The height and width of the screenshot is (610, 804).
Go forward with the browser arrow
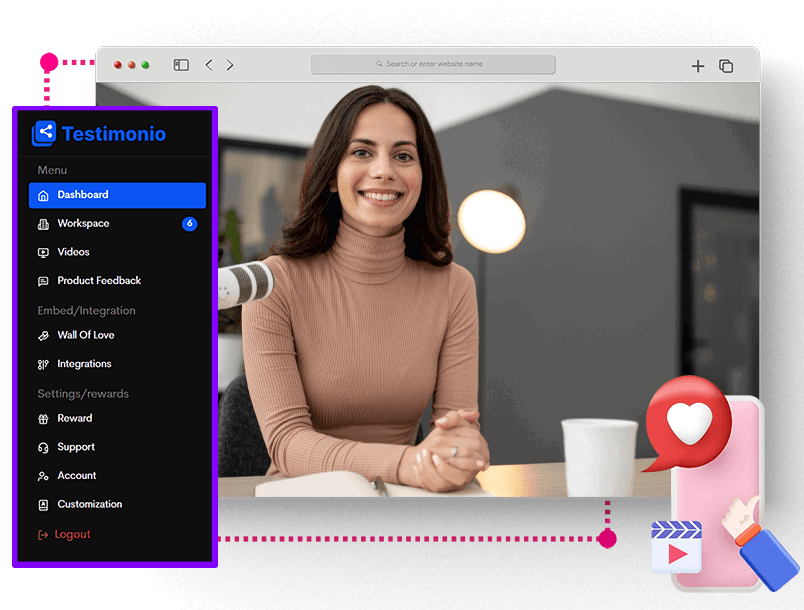[230, 65]
